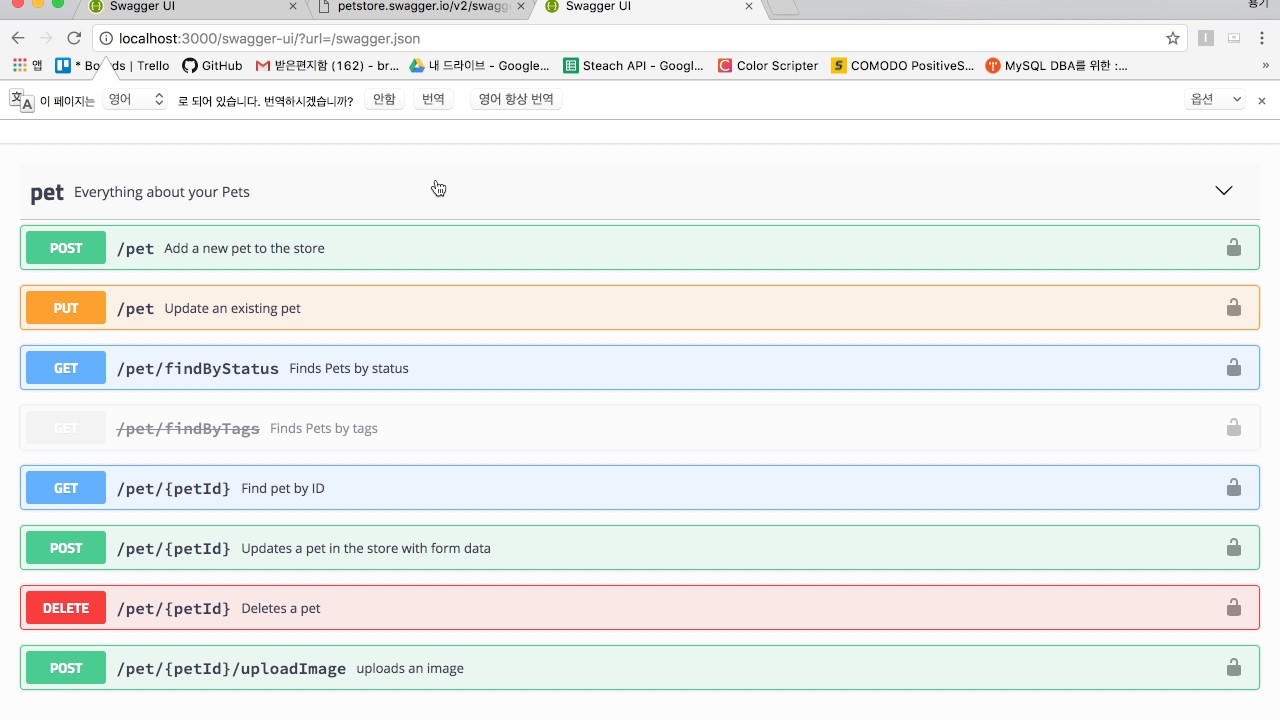Image resolution: width=1280 pixels, height=720 pixels.
Task: Open the COMODO PositiveS... bookmark
Action: click(x=903, y=65)
